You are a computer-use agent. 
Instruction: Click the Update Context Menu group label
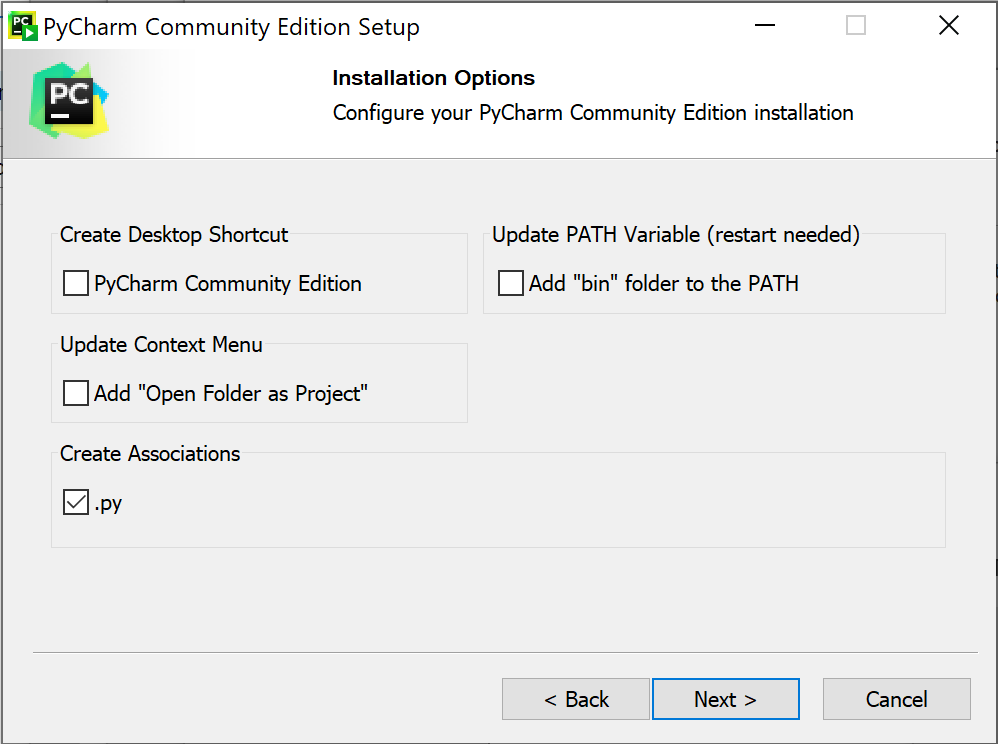tap(161, 345)
